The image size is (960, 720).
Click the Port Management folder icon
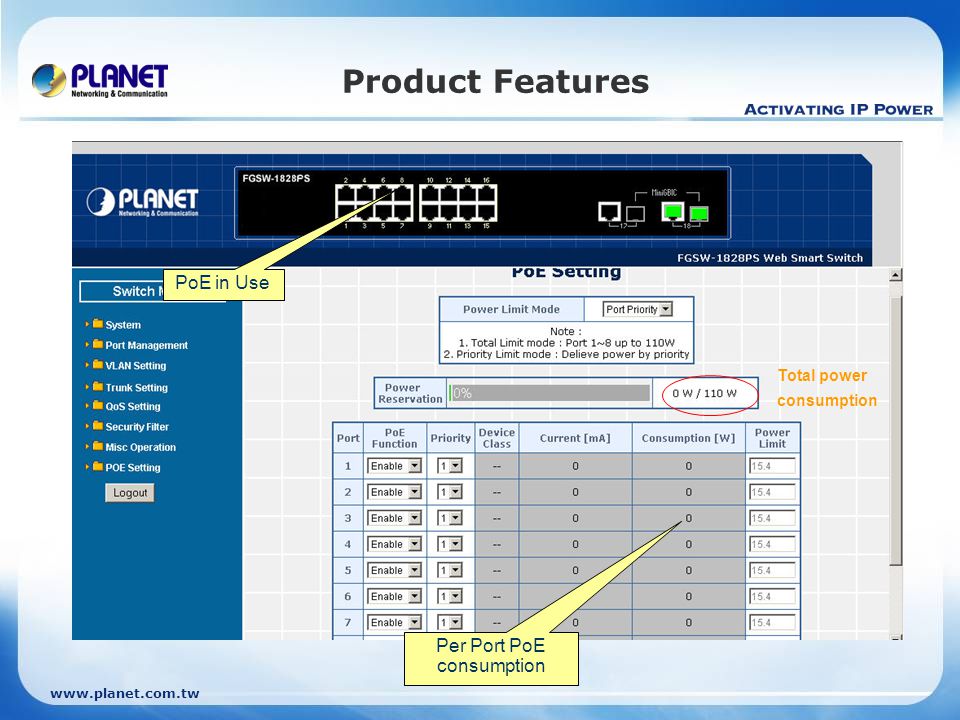[x=97, y=344]
